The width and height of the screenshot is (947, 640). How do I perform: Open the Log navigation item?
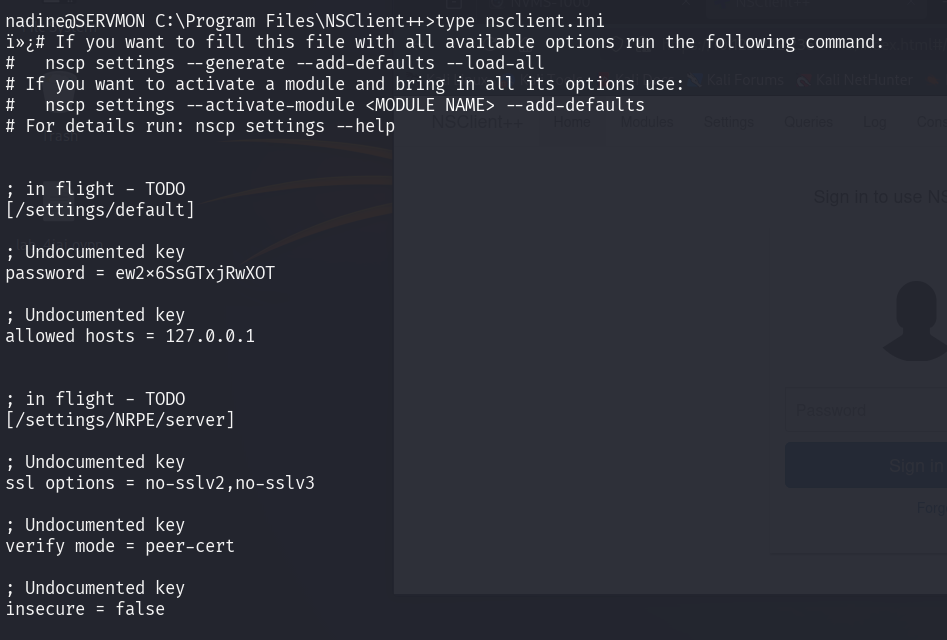[874, 122]
